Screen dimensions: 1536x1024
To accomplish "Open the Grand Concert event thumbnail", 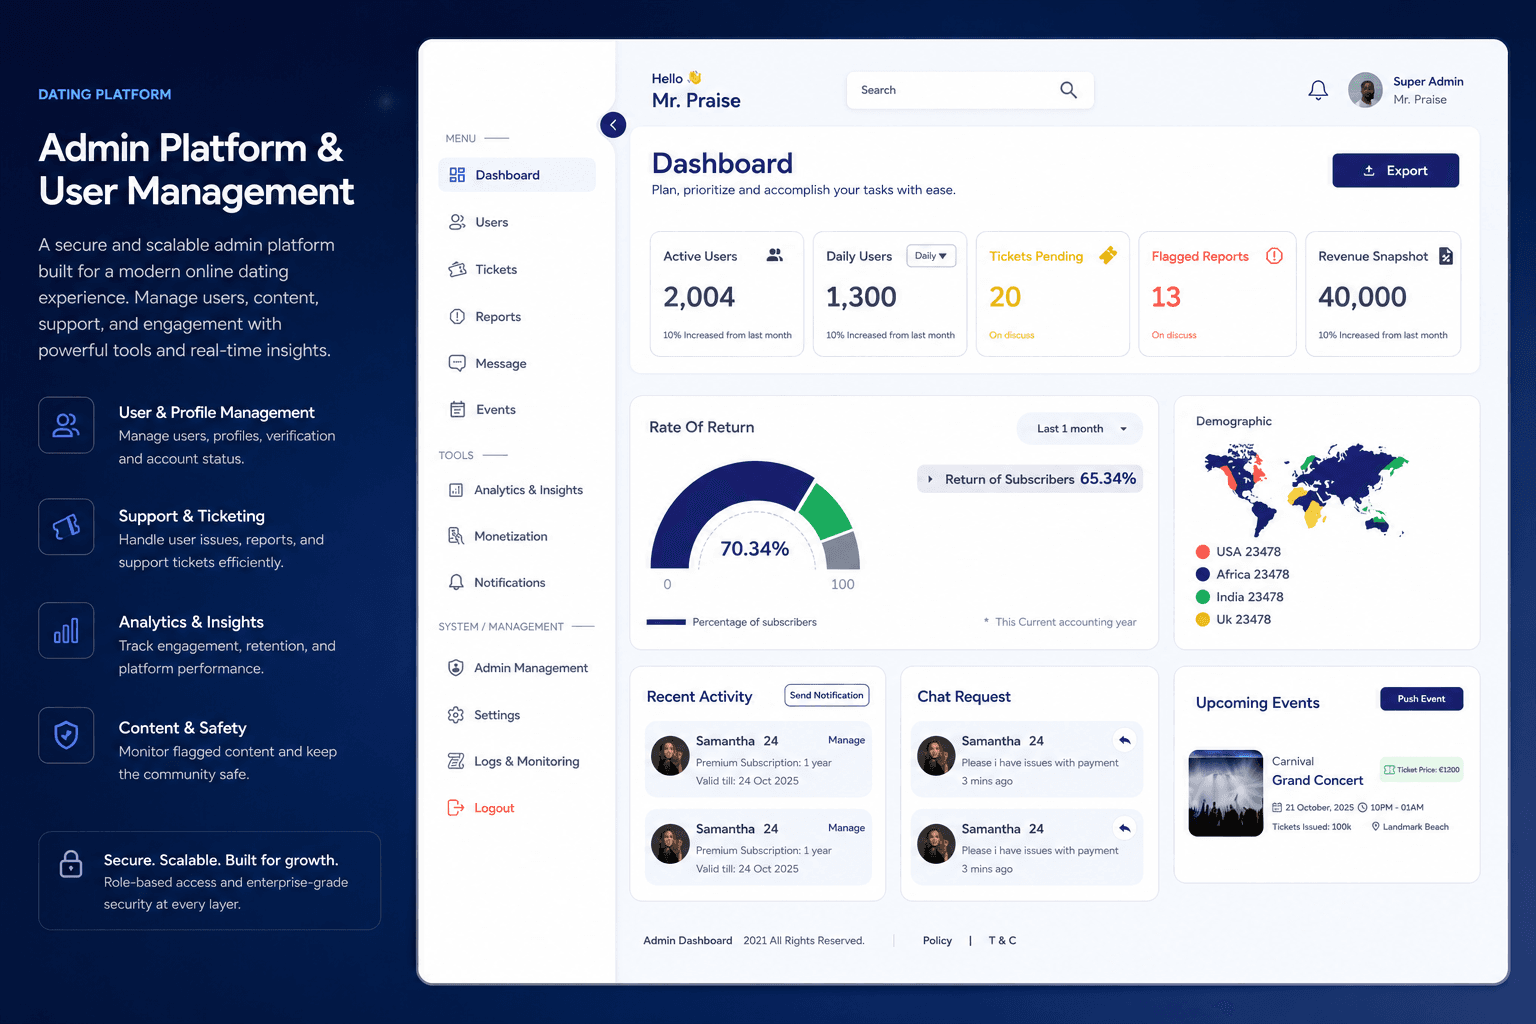I will 1225,793.
